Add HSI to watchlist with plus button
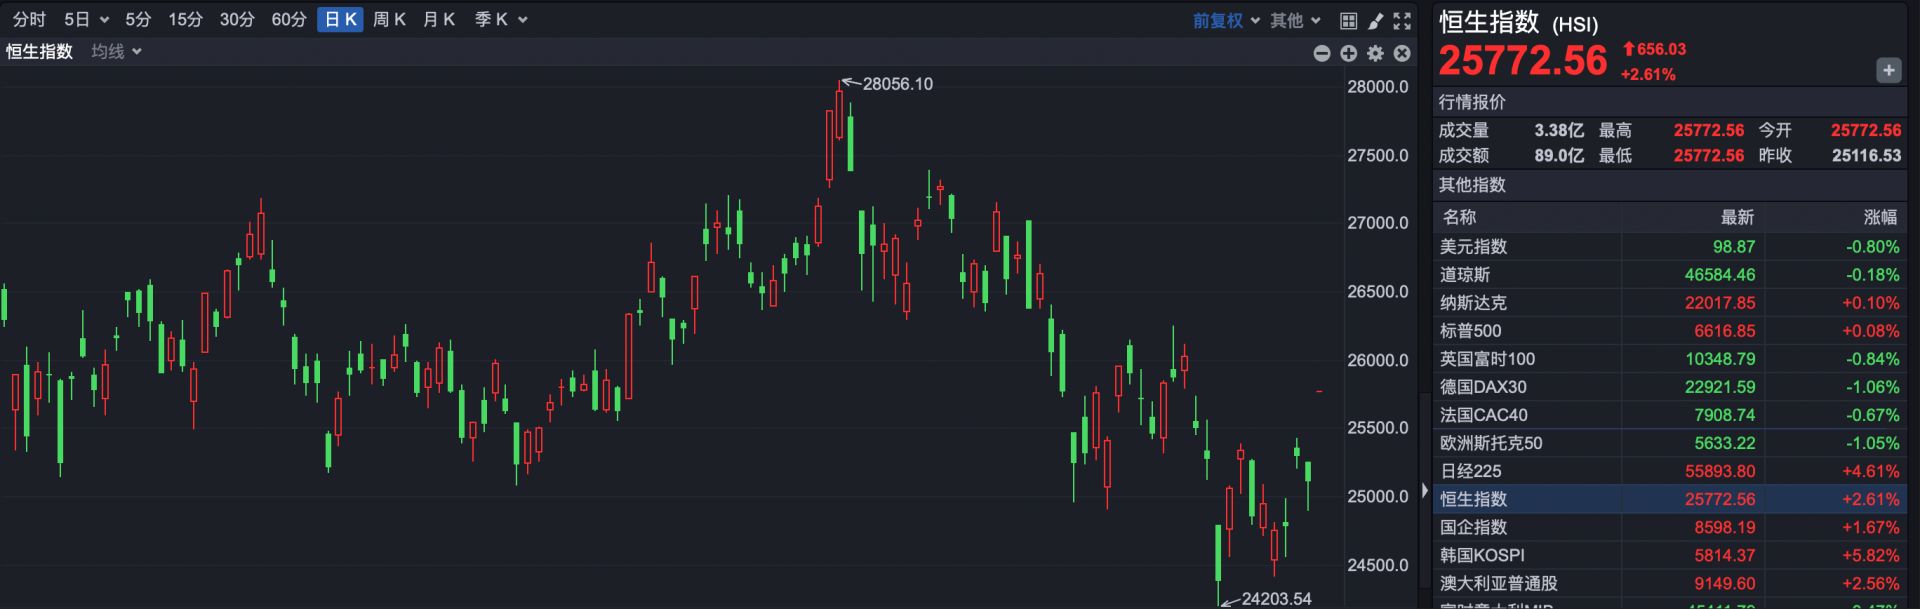Screen dimensions: 1920x609 pos(1888,70)
